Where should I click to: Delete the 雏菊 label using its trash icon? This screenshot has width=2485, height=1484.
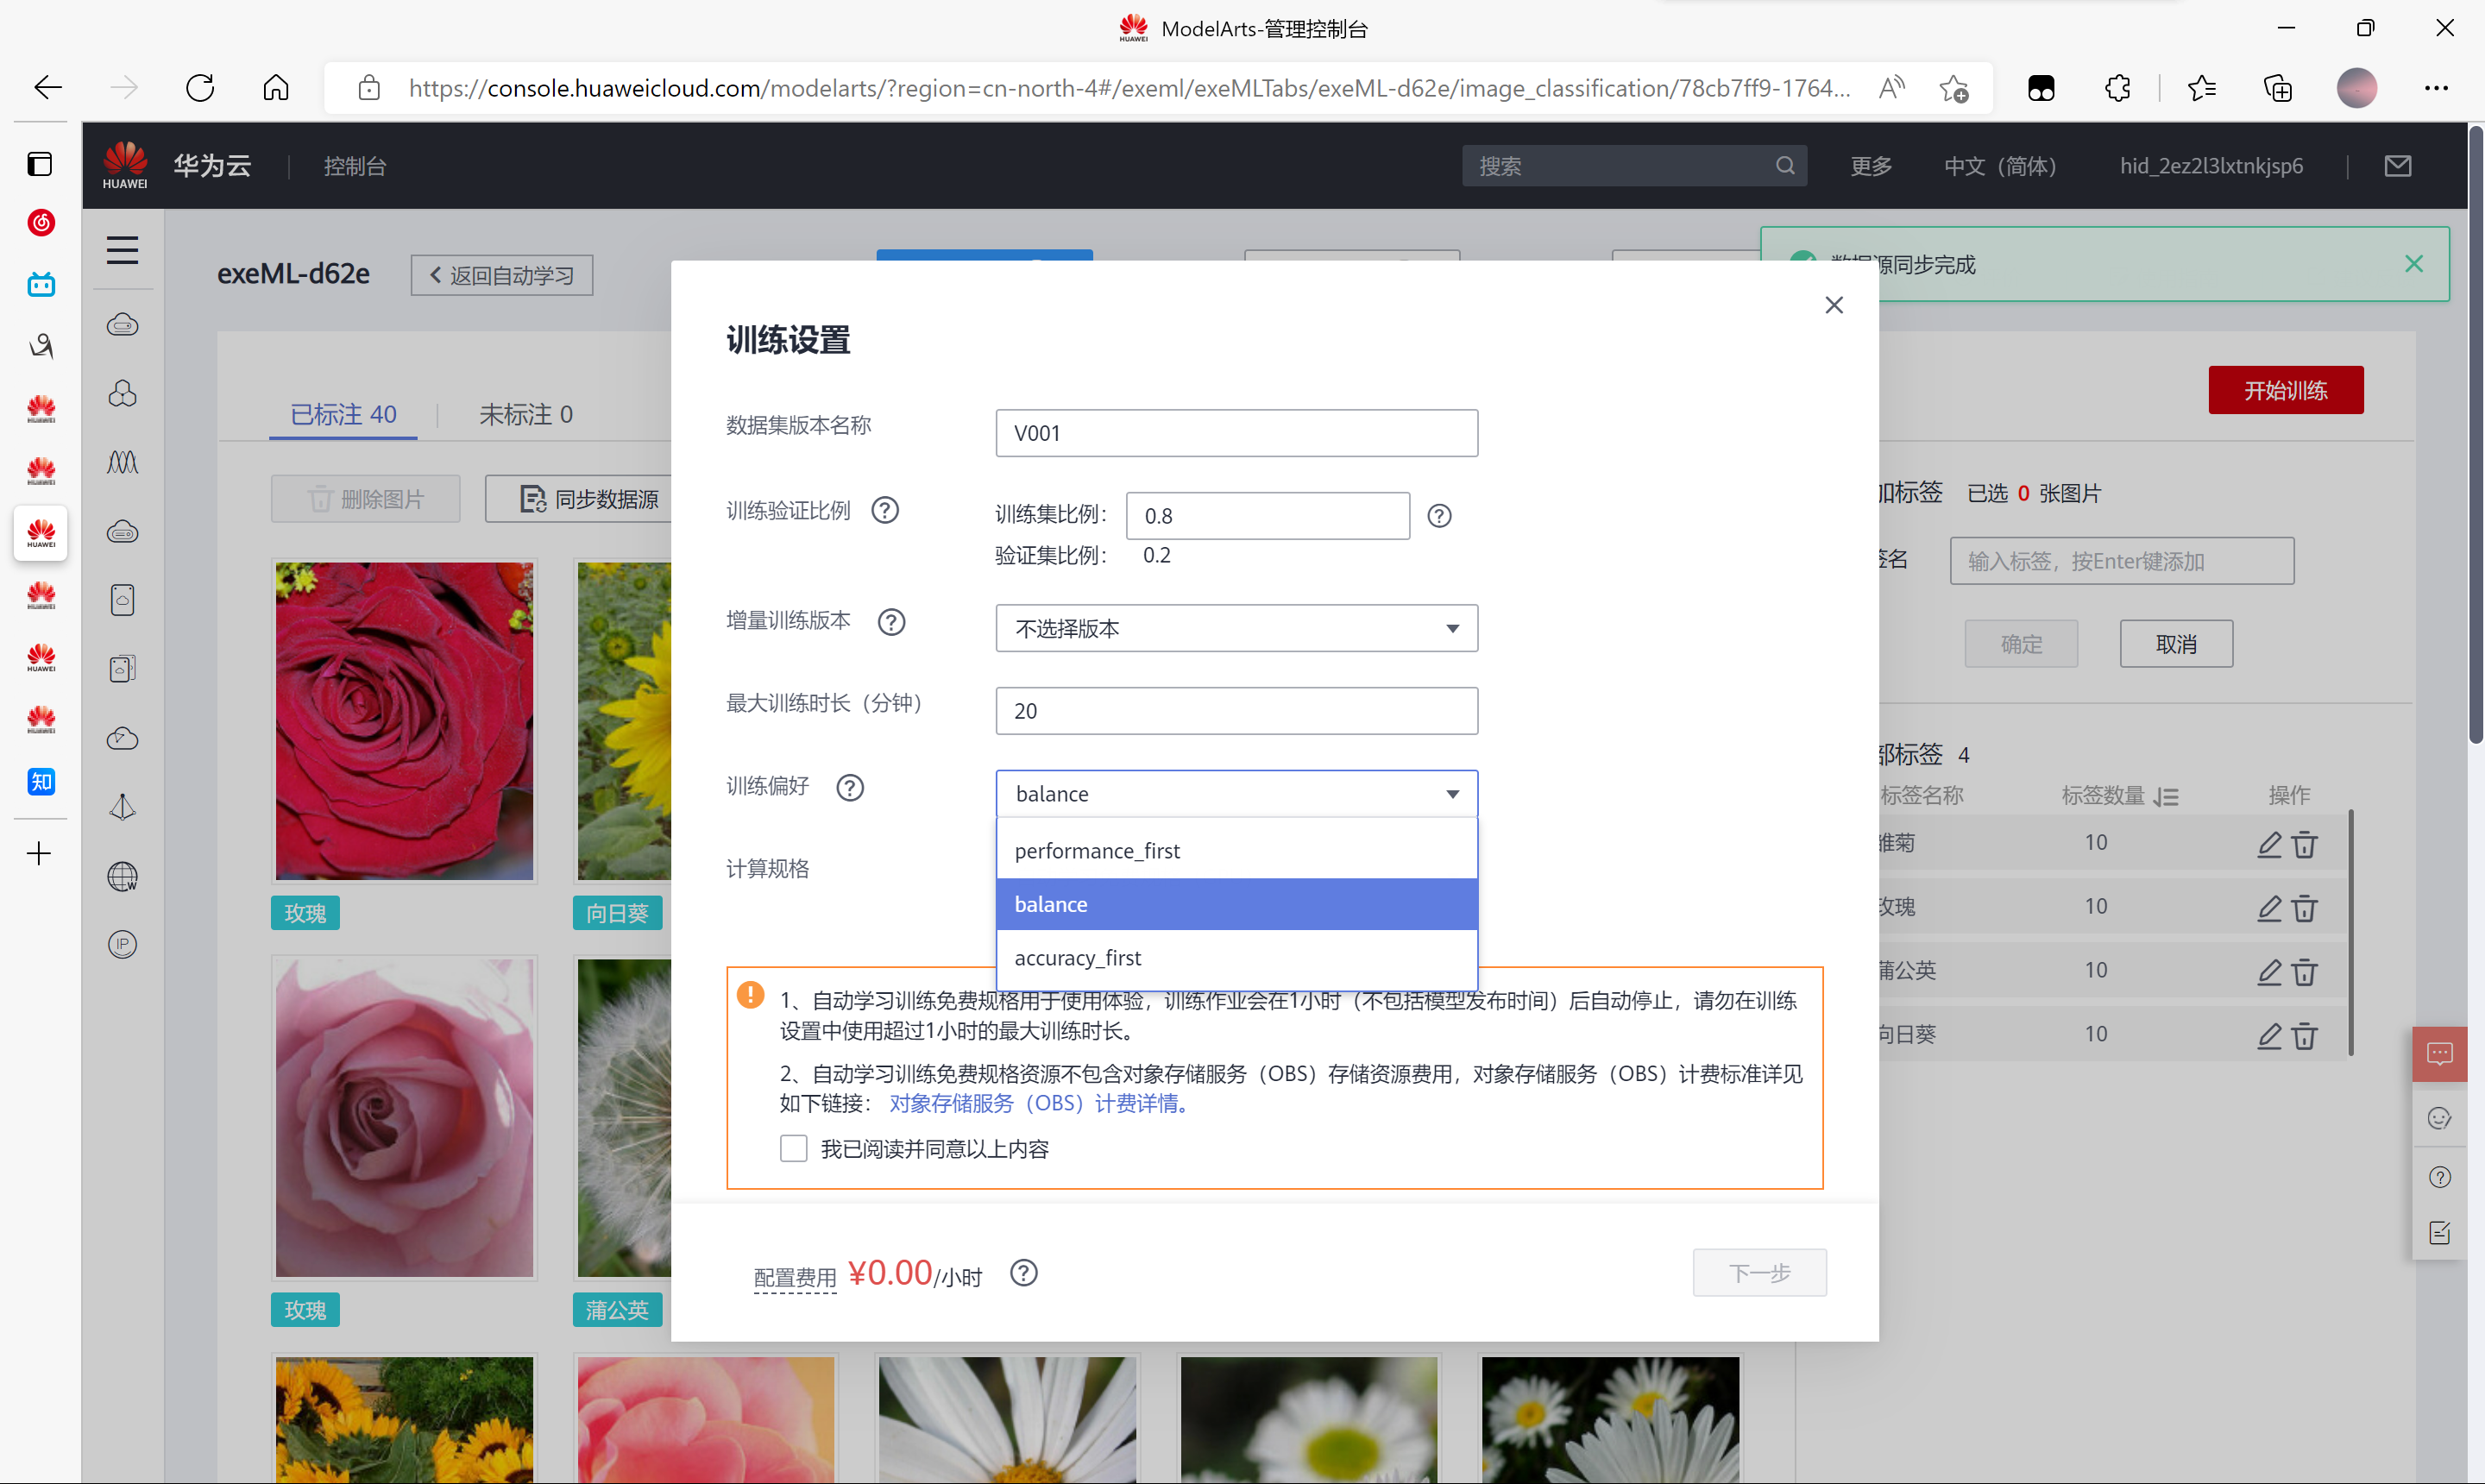[x=2305, y=845]
